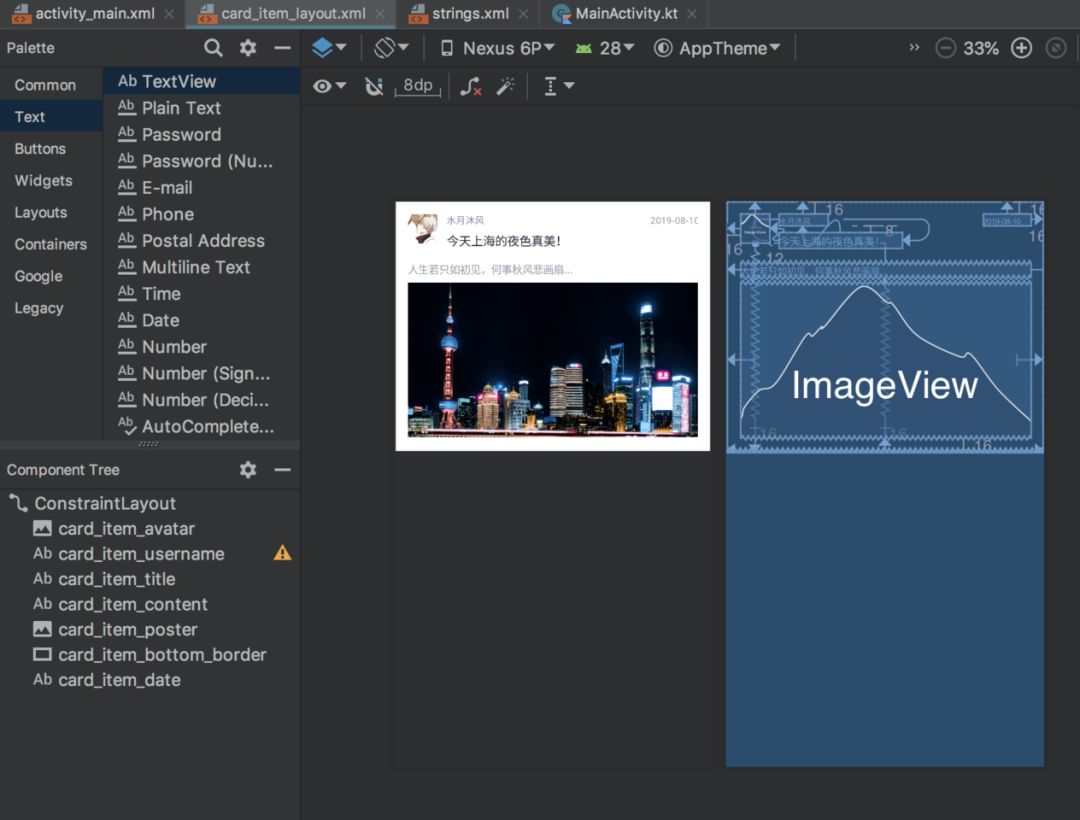Image resolution: width=1080 pixels, height=820 pixels.
Task: Minimize the Palette panel
Action: click(283, 48)
